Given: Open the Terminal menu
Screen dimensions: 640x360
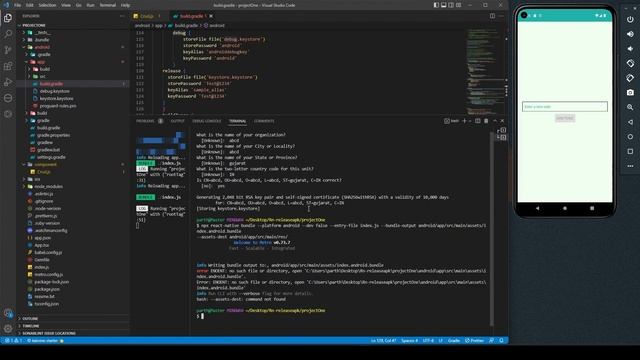Looking at the screenshot, I should coord(108,5).
